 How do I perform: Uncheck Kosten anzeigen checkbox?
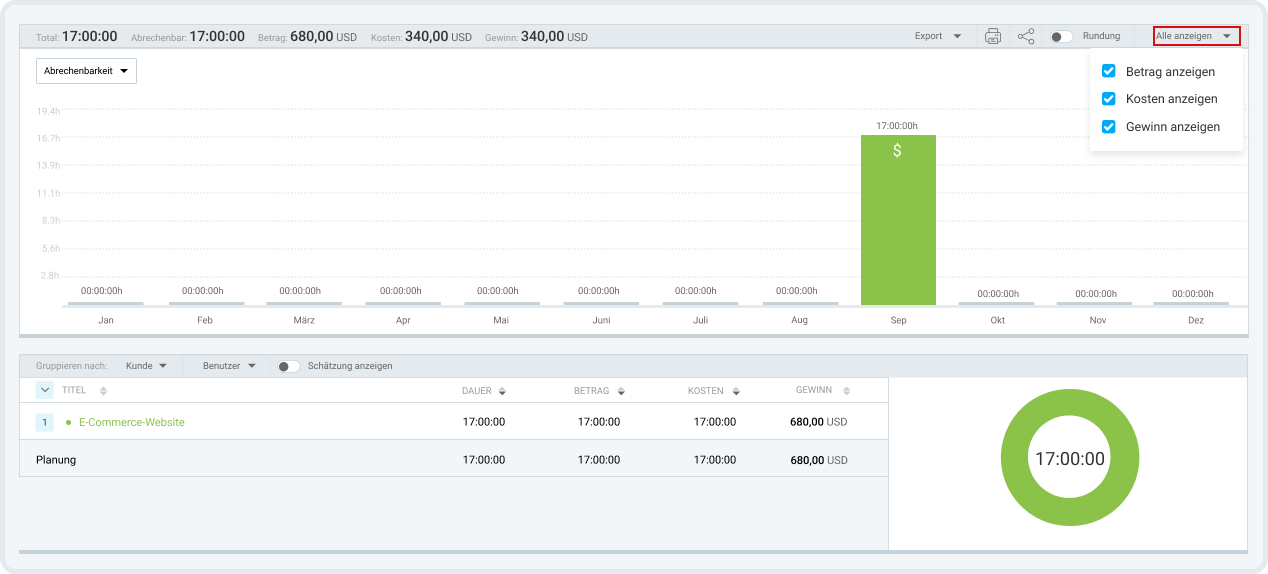point(1108,99)
